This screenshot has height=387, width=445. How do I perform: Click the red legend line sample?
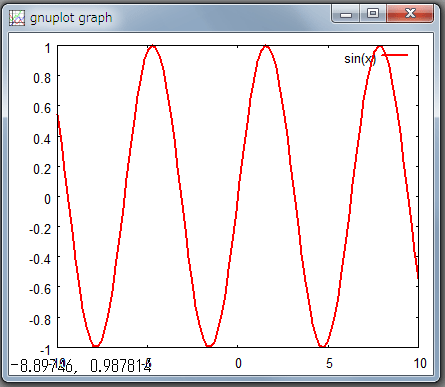click(x=395, y=55)
